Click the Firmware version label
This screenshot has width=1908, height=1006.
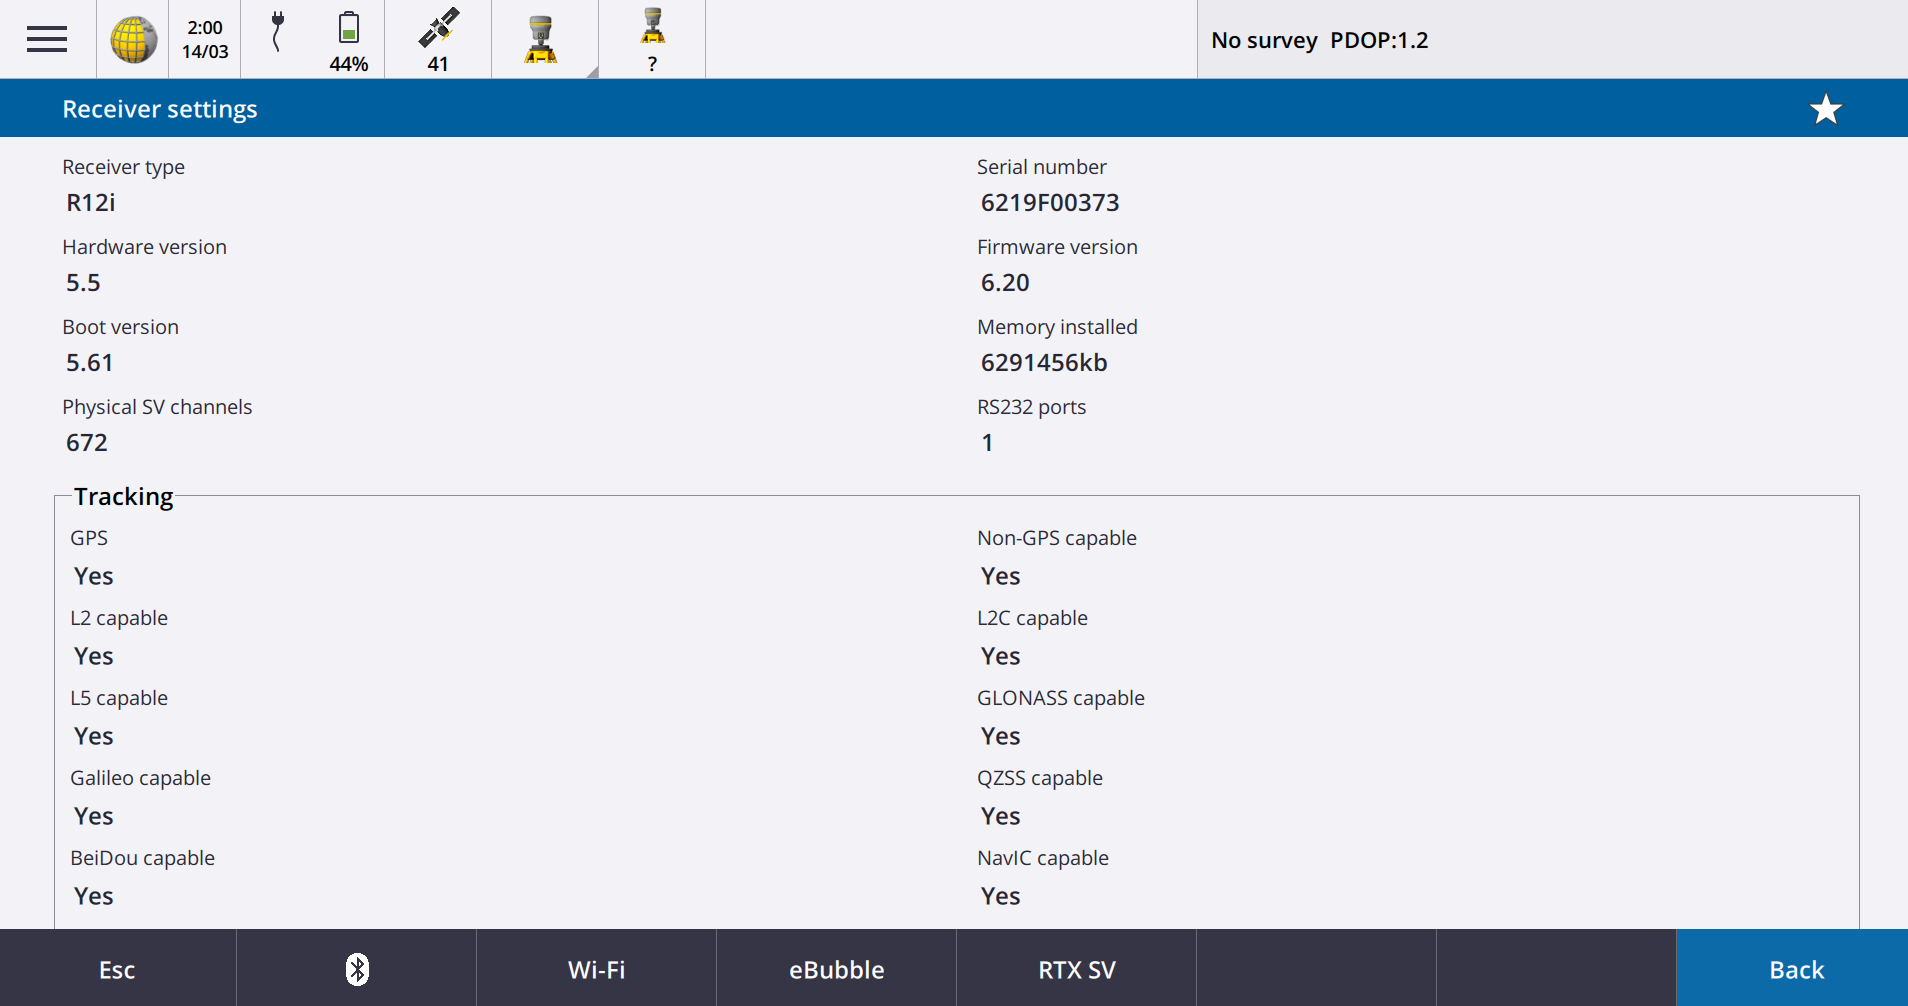tap(1057, 247)
